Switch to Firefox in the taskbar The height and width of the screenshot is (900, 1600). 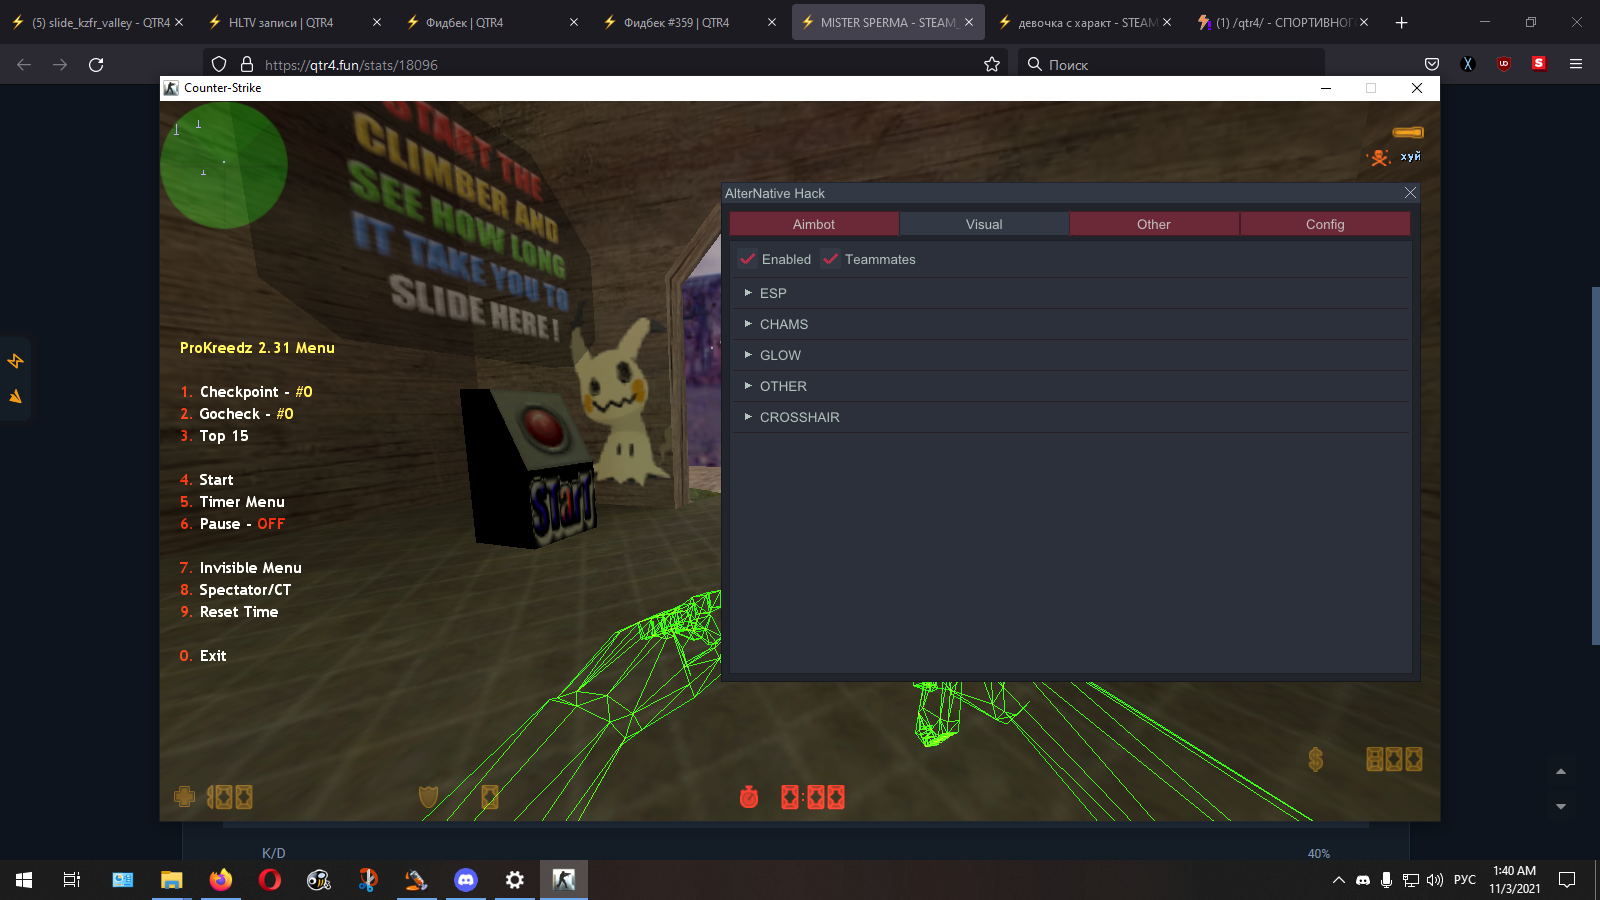point(221,880)
